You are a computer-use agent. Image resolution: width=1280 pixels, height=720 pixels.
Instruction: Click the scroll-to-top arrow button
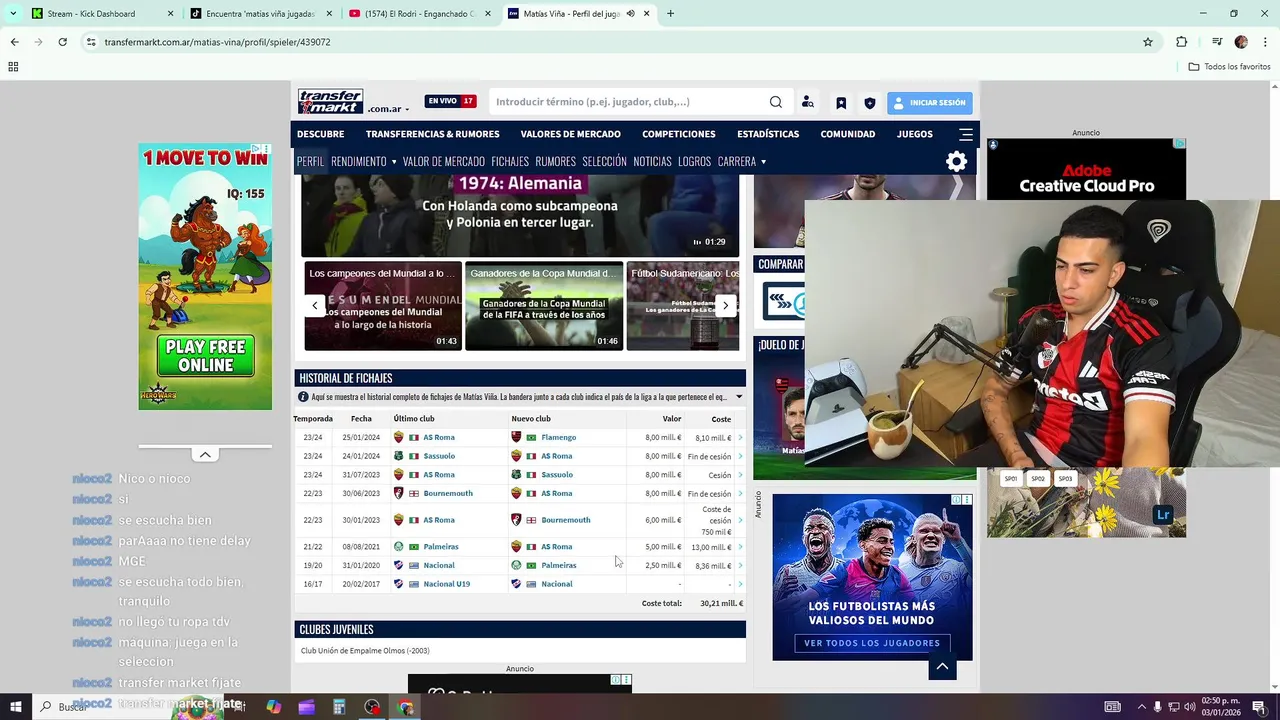(x=942, y=666)
